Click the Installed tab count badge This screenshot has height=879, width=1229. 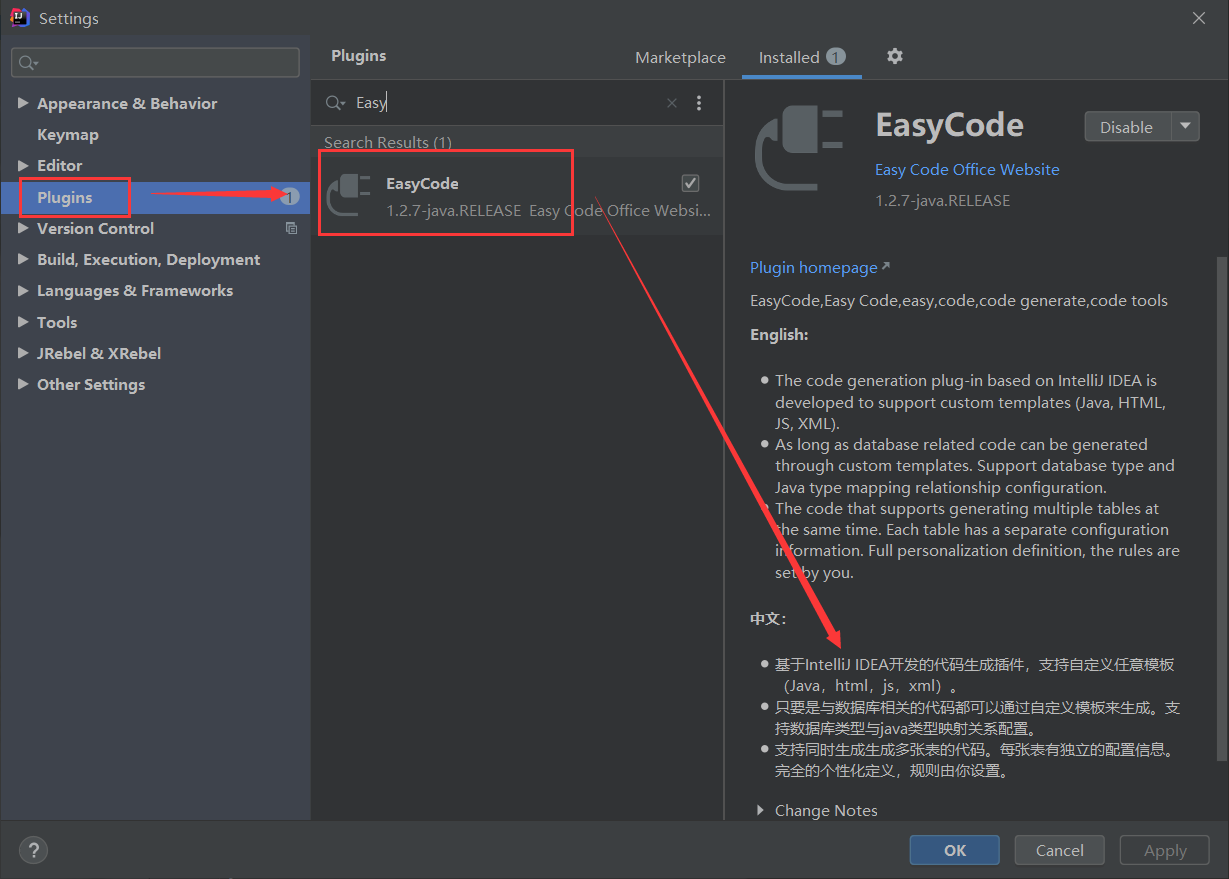pos(835,57)
